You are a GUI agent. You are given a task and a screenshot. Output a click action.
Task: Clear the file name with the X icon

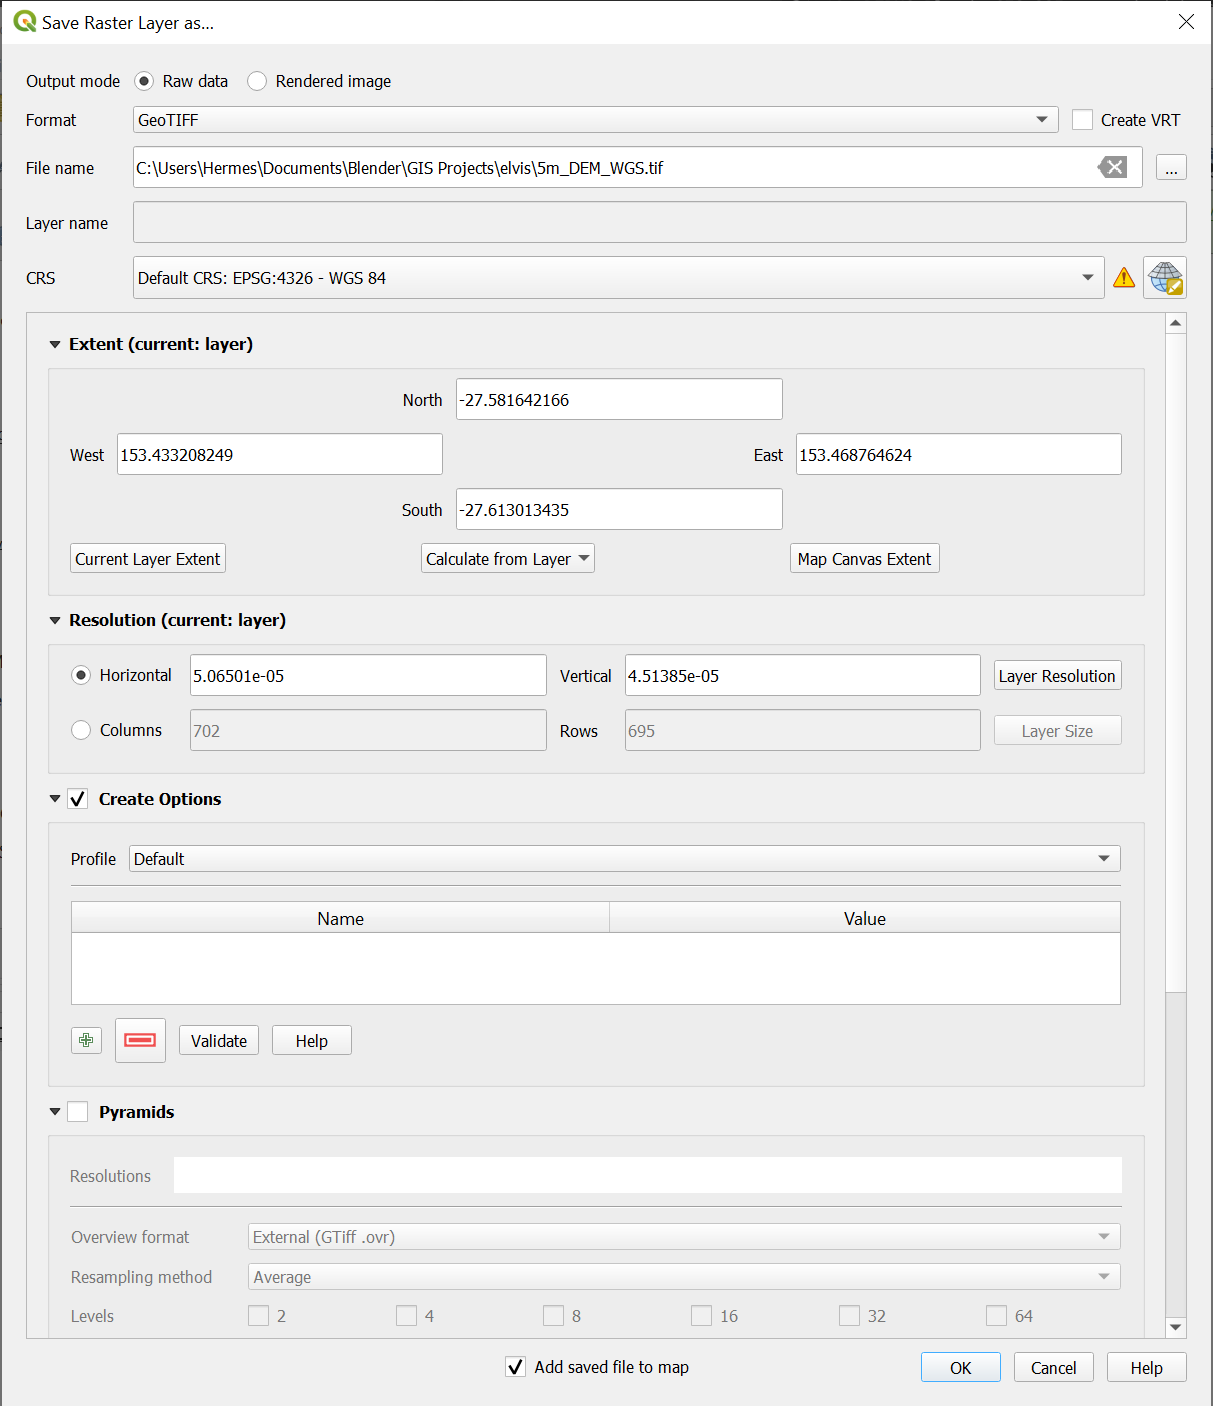tap(1112, 167)
